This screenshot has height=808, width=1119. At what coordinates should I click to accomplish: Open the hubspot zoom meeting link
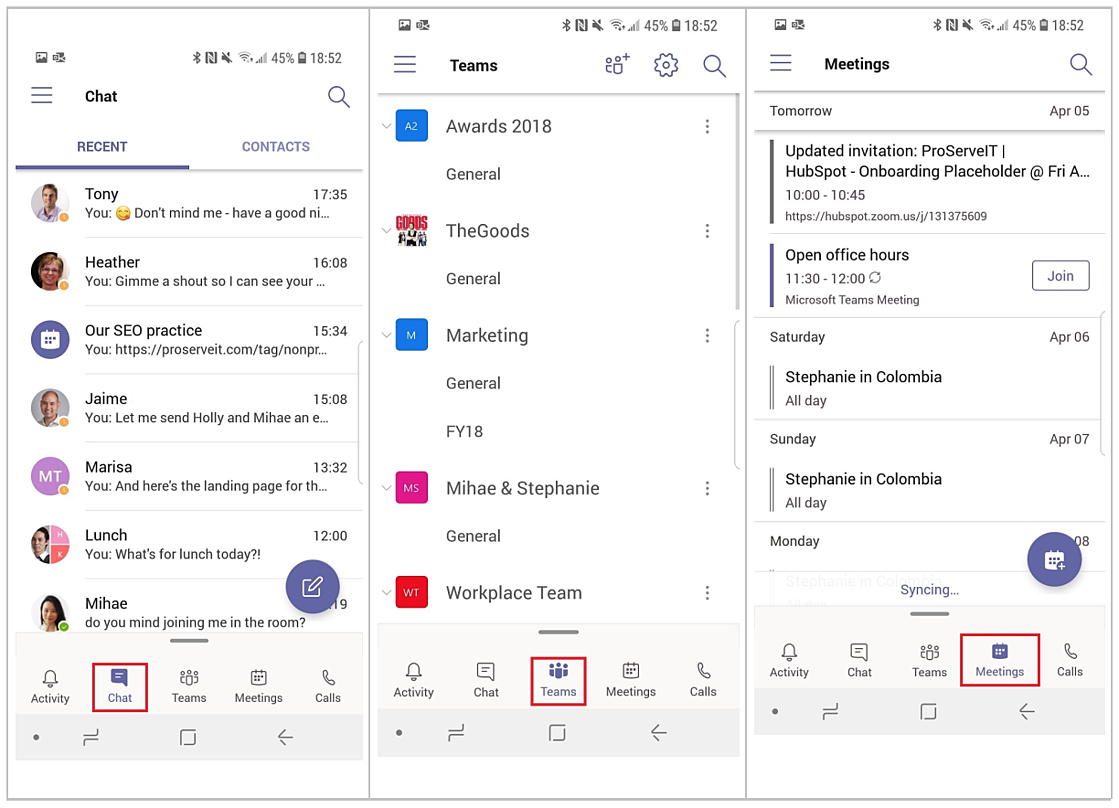(x=886, y=216)
